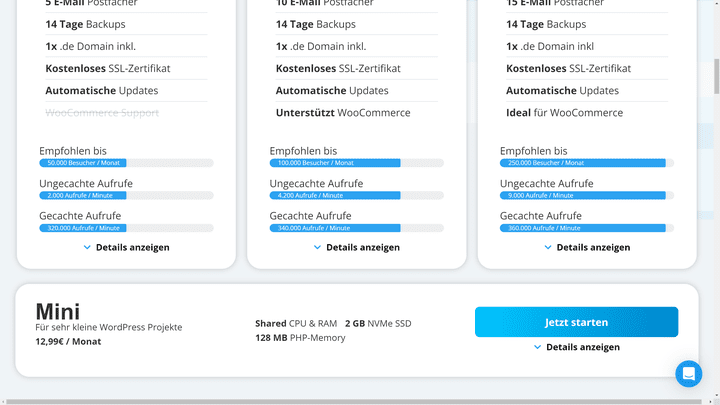Click the 100.000 Besucher / Monat progress bar
Image resolution: width=720 pixels, height=405 pixels.
click(357, 163)
